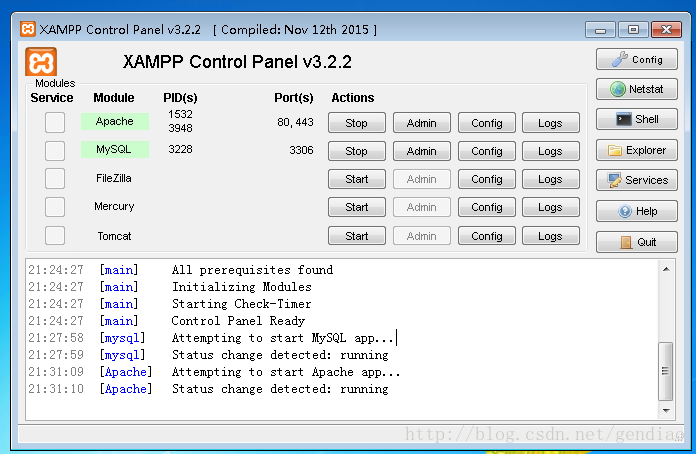This screenshot has height=454, width=696.
Task: View Tomcat Logs
Action: click(x=551, y=236)
